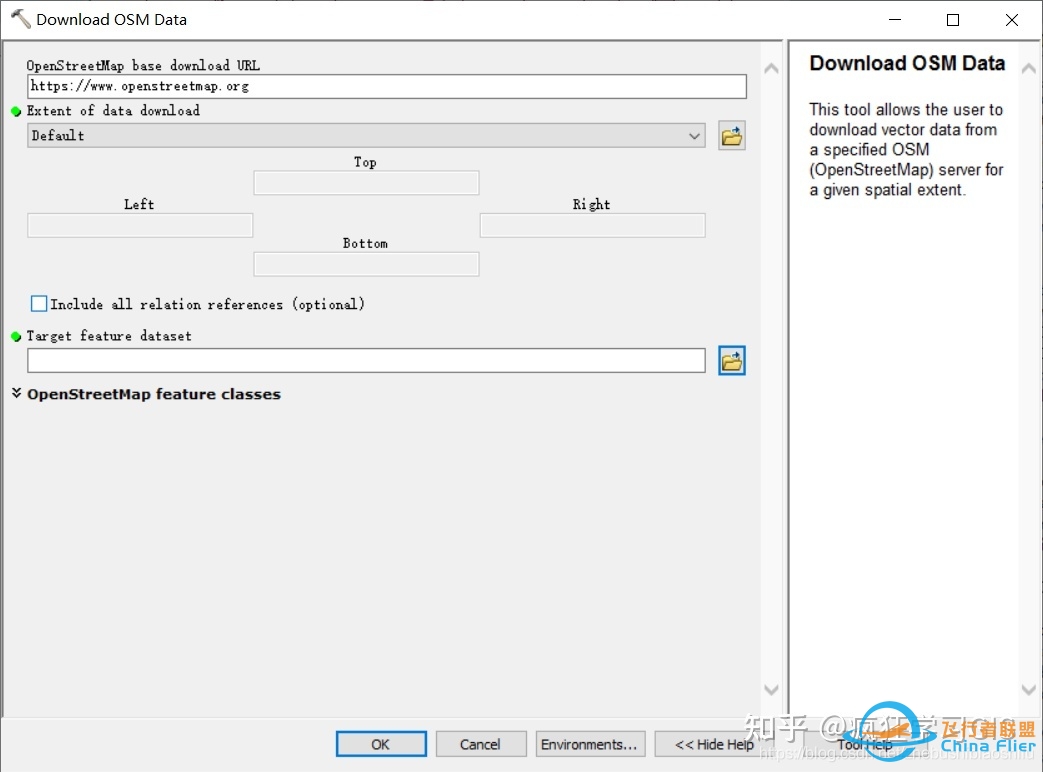This screenshot has width=1043, height=772.
Task: Collapse the help pane with Hide Help
Action: (x=713, y=744)
